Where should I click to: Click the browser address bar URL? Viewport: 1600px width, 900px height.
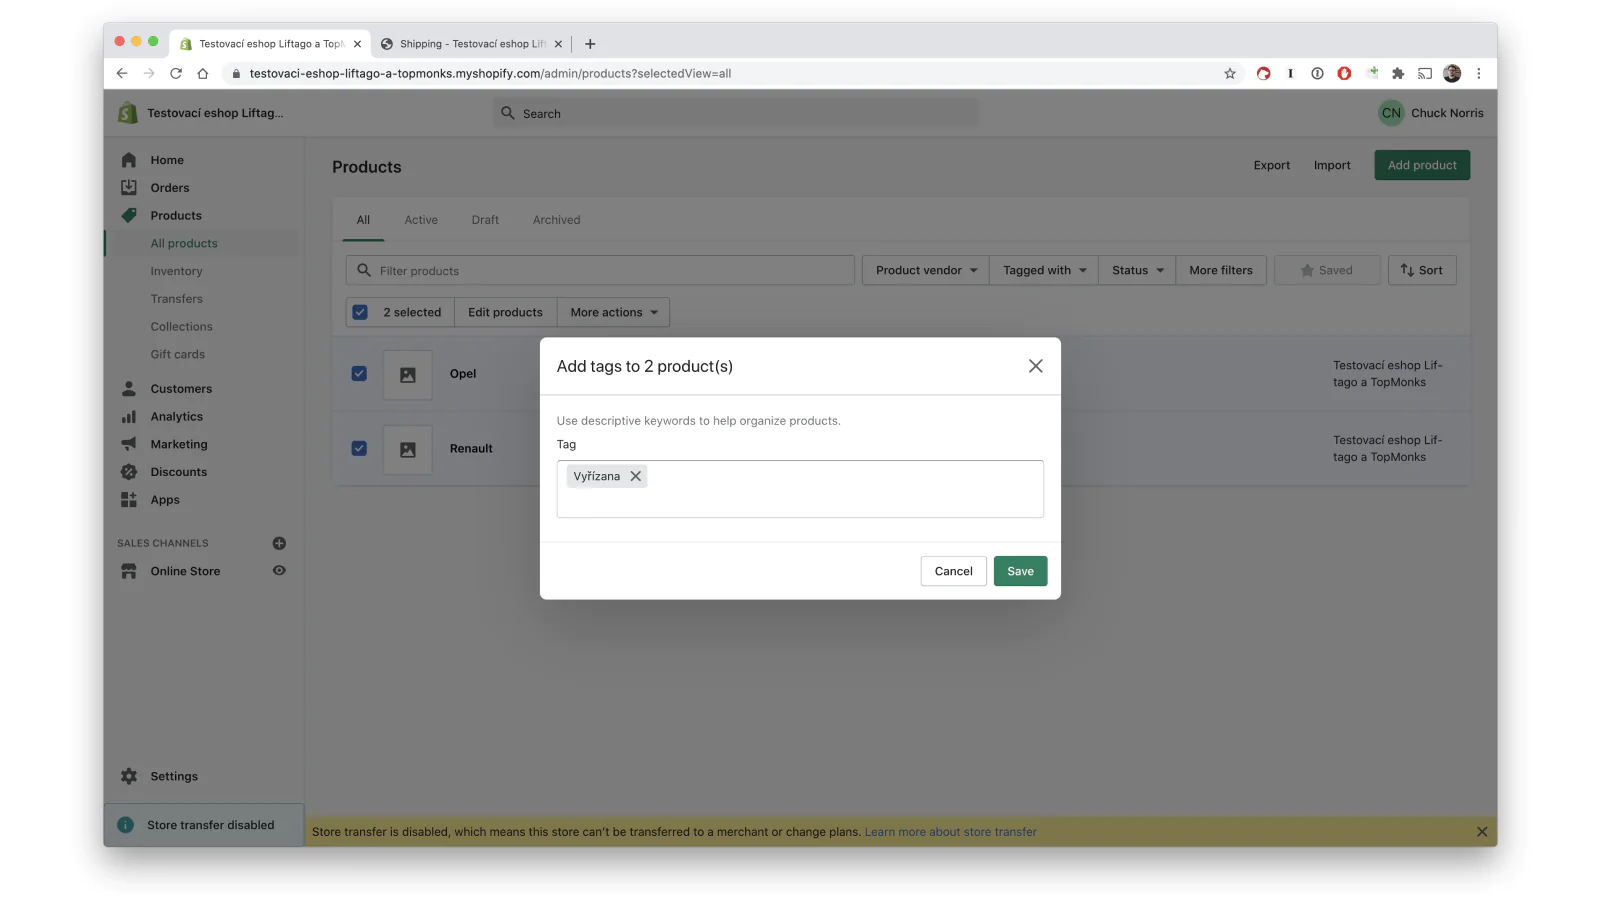pyautogui.click(x=490, y=73)
